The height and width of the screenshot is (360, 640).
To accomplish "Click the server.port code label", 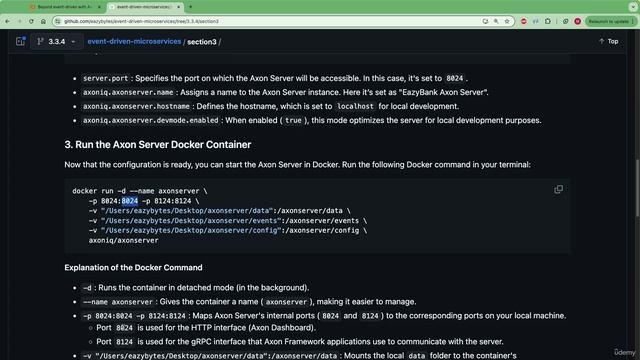I will (105, 78).
